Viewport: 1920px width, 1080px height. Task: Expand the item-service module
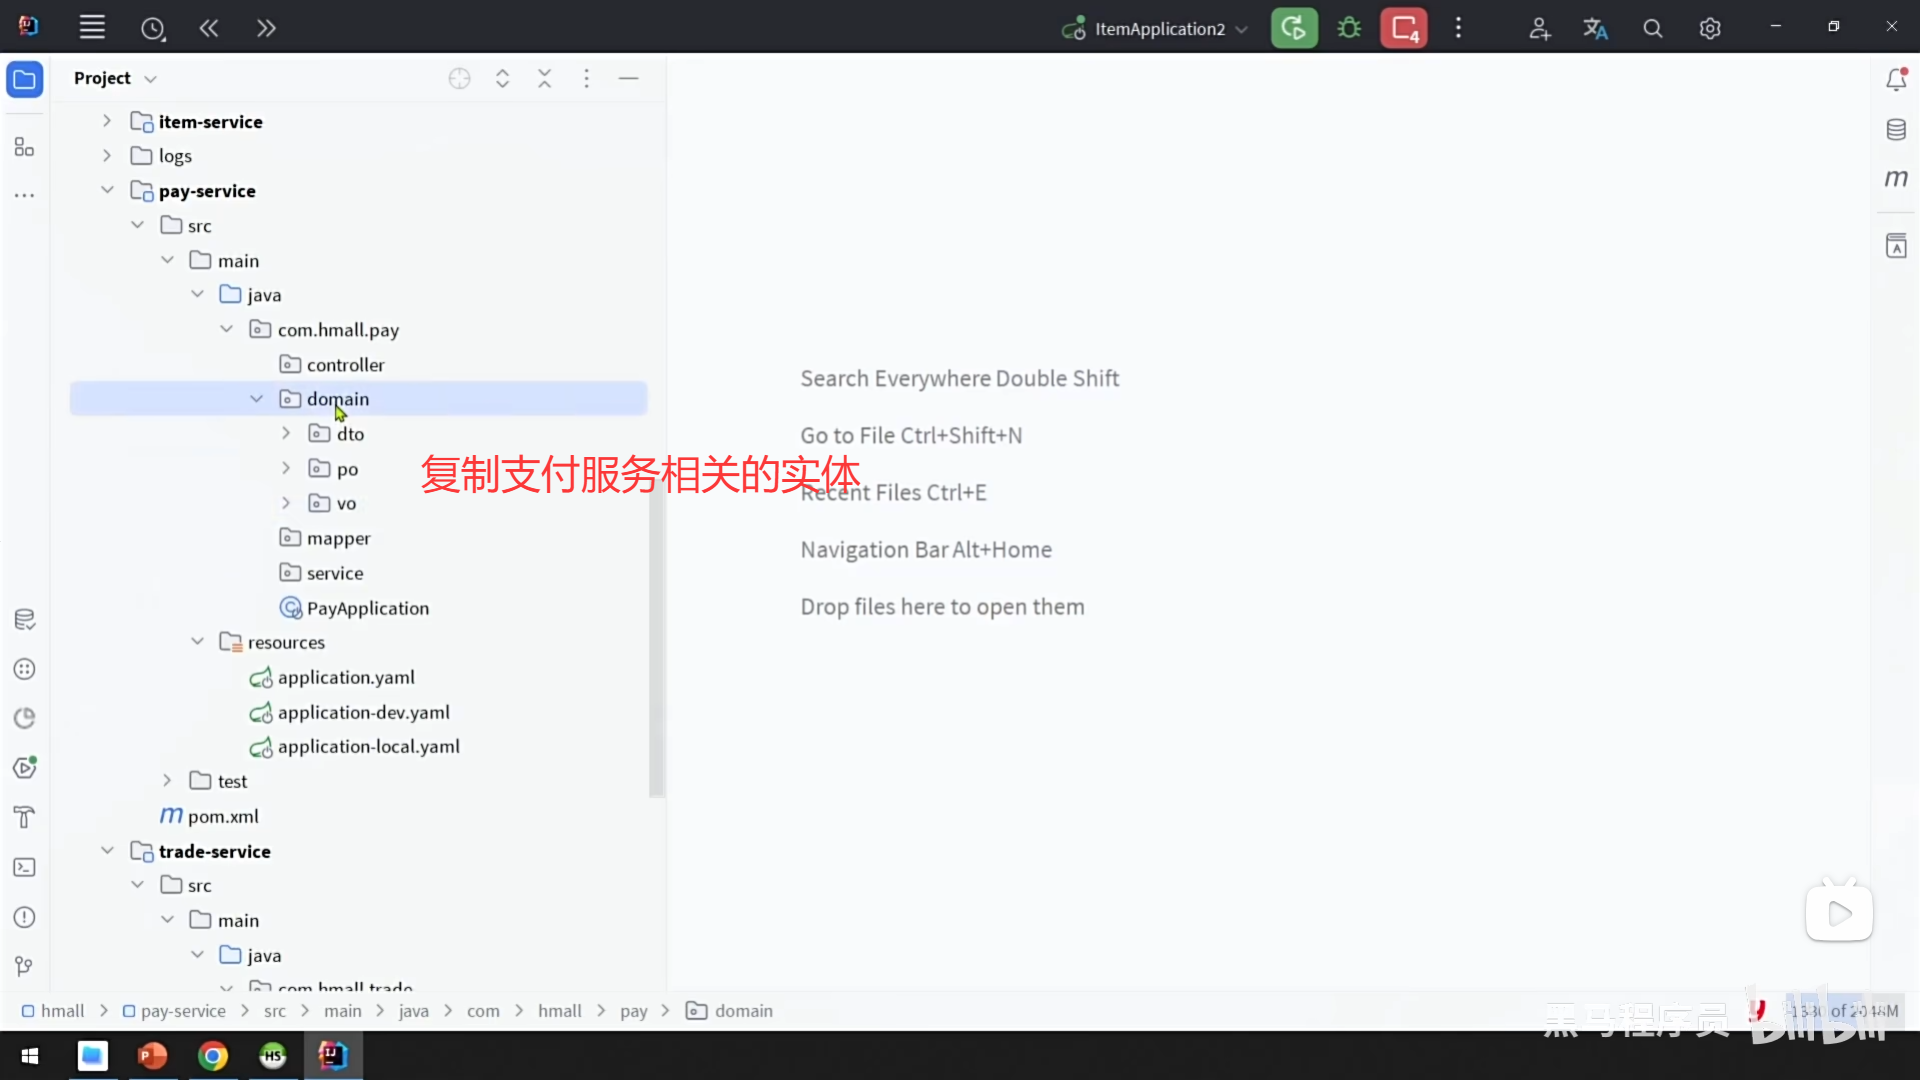click(x=107, y=121)
